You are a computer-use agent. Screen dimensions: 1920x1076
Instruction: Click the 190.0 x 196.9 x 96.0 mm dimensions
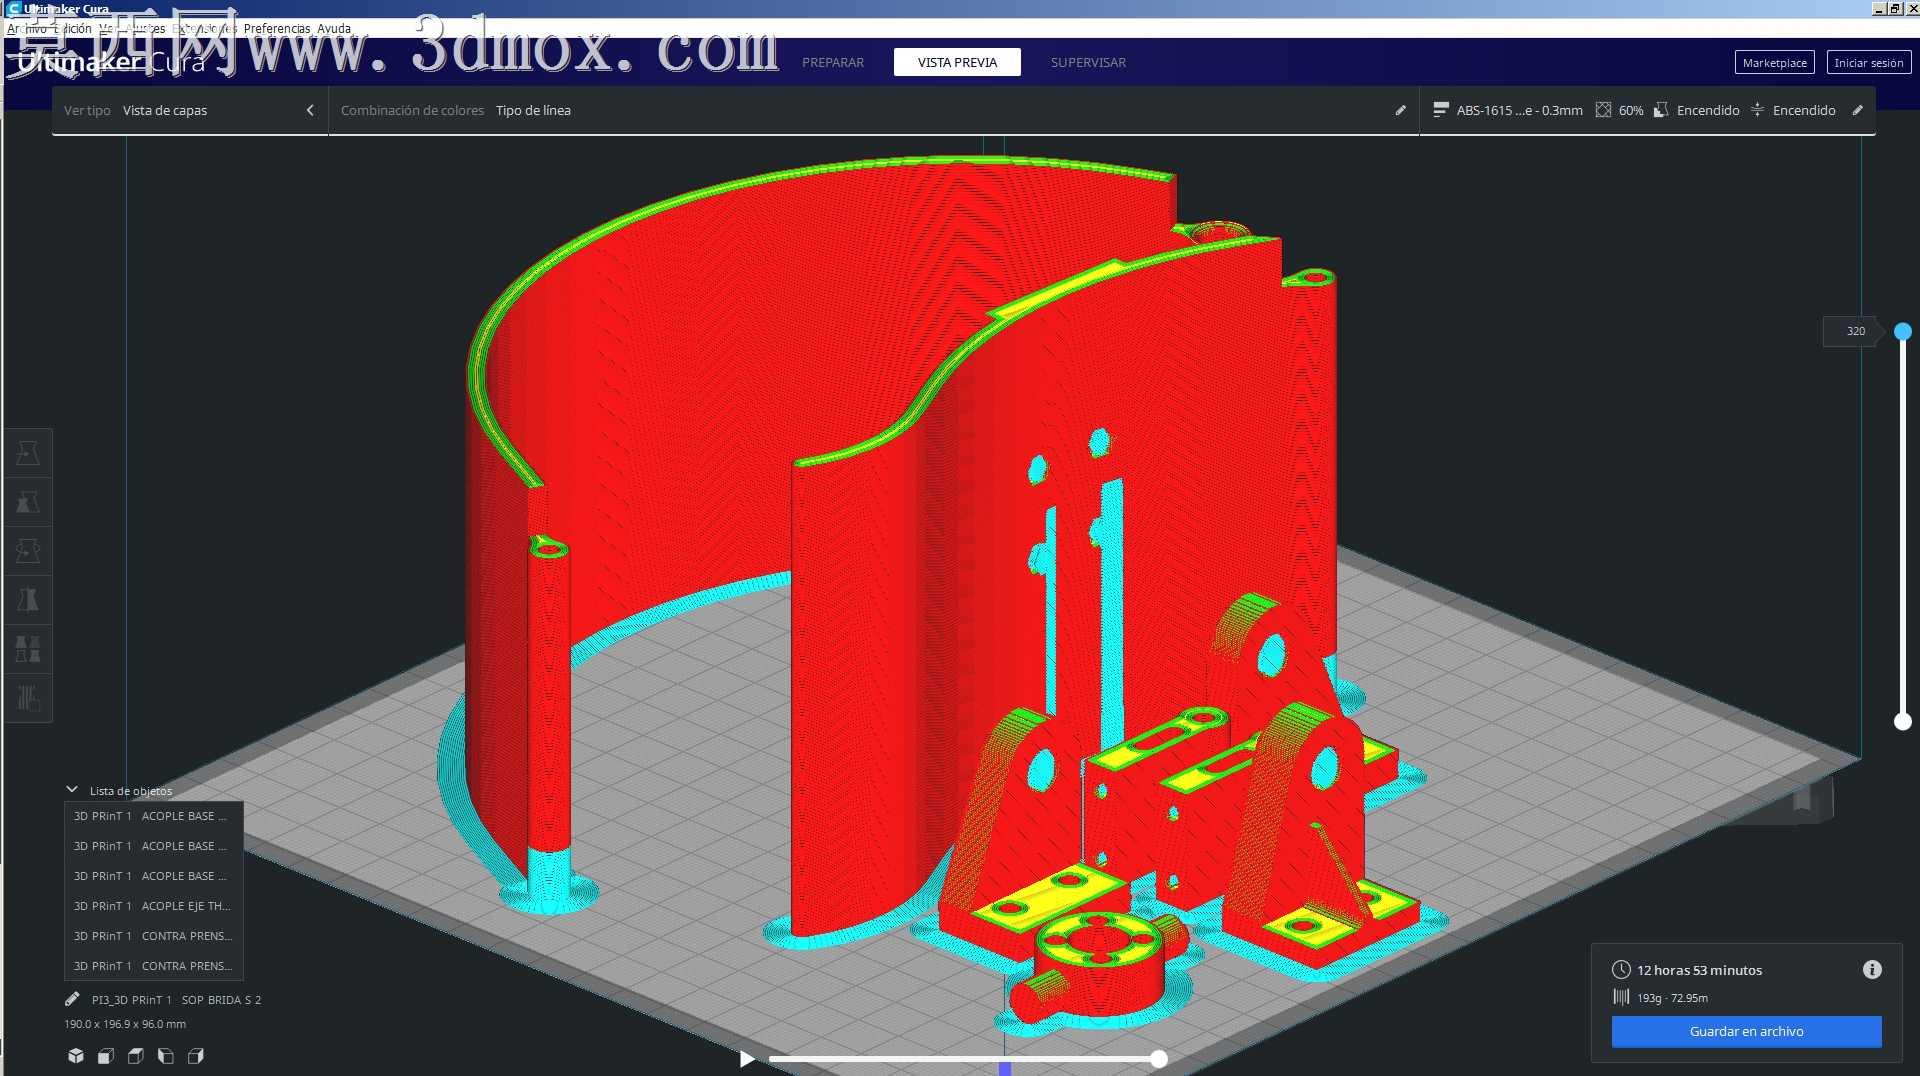coord(125,1024)
